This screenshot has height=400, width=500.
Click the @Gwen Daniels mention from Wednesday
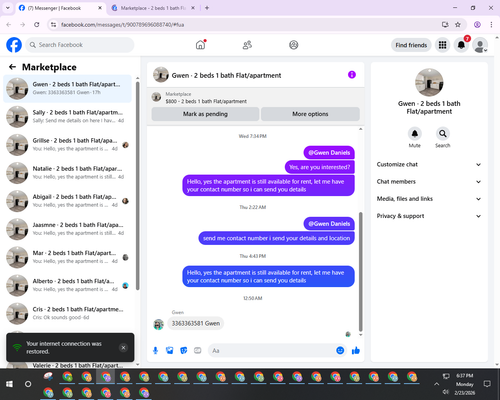(x=329, y=153)
